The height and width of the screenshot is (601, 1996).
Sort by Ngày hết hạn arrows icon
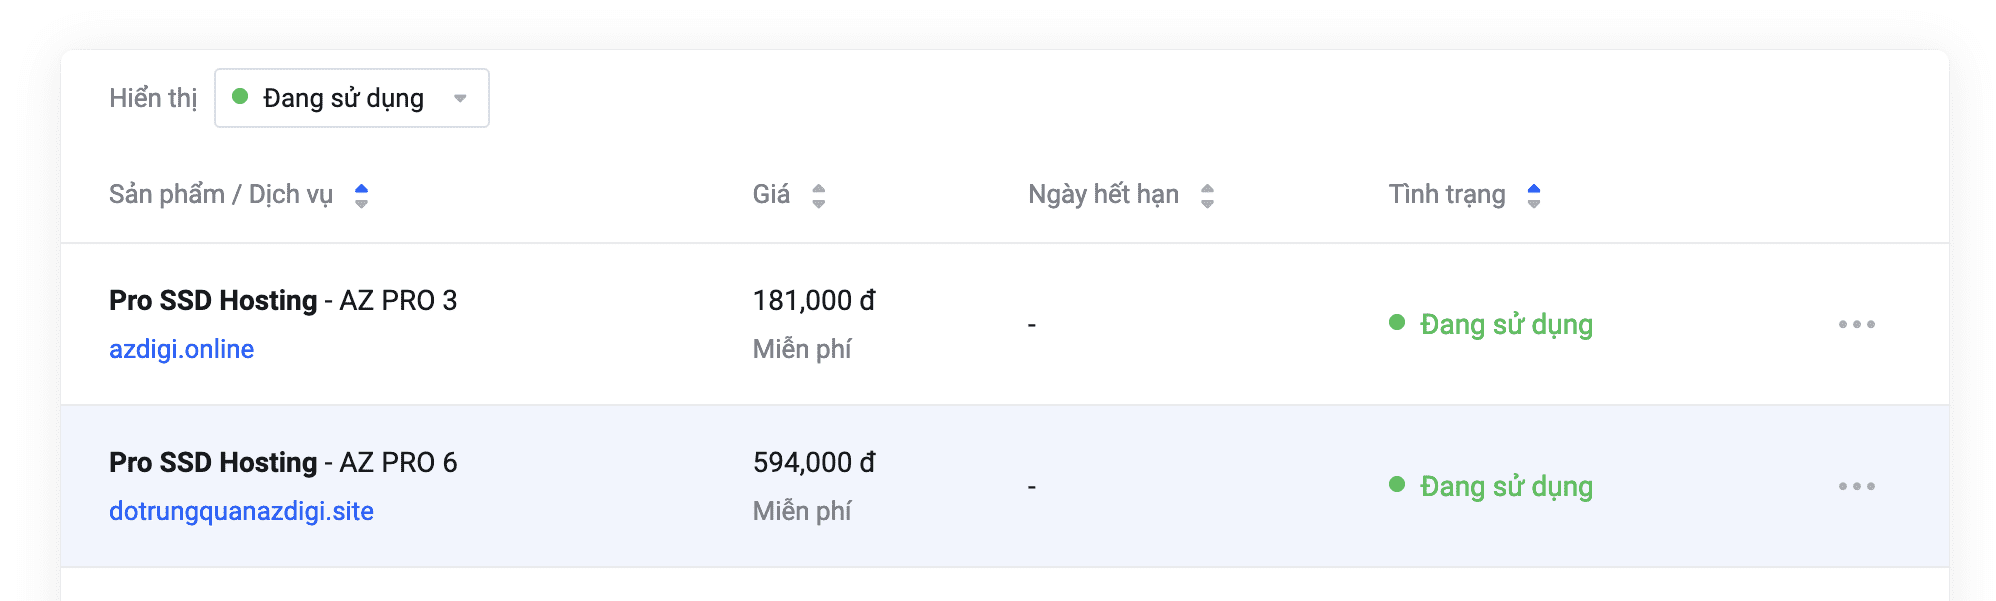tap(1207, 195)
